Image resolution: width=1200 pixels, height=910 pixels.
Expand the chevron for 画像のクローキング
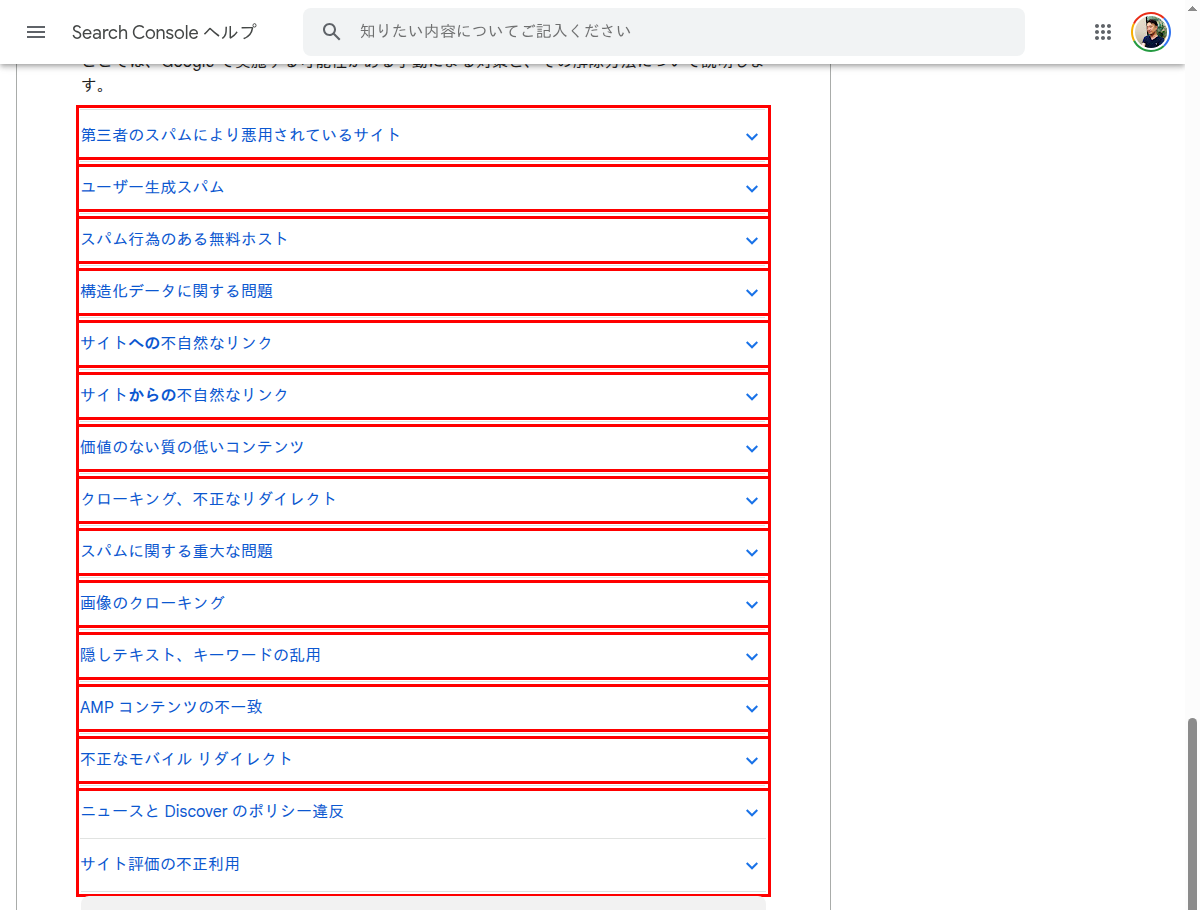752,605
